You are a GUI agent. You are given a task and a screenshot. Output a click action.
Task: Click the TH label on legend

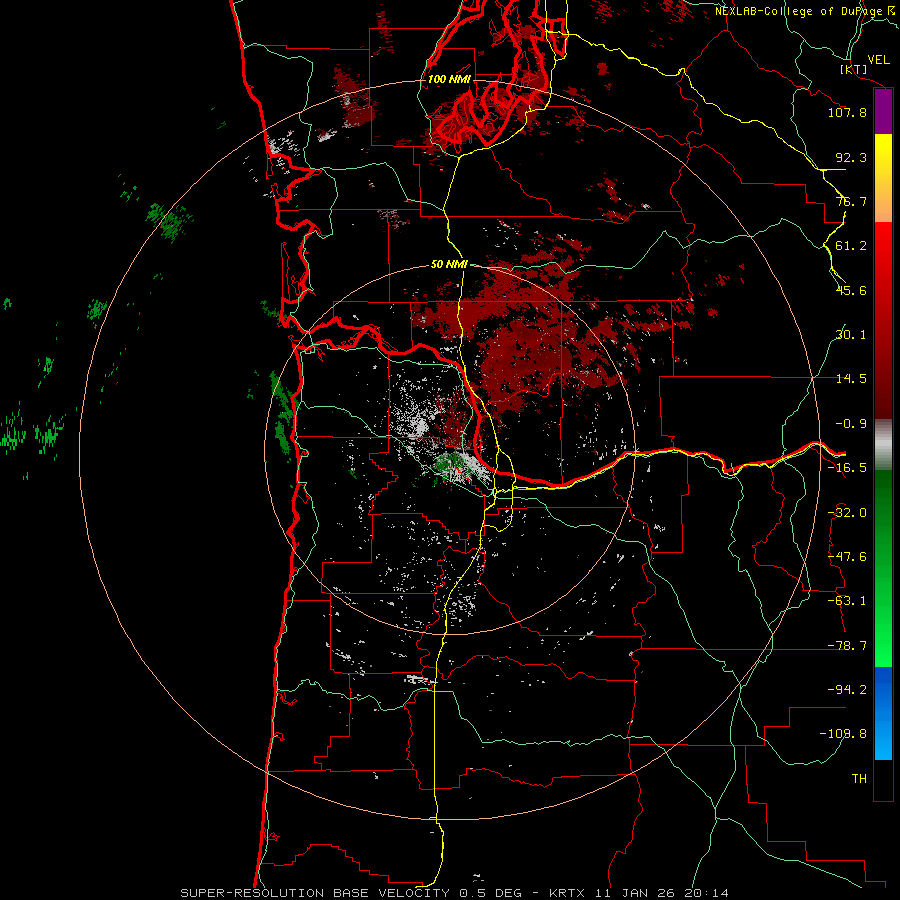[859, 779]
